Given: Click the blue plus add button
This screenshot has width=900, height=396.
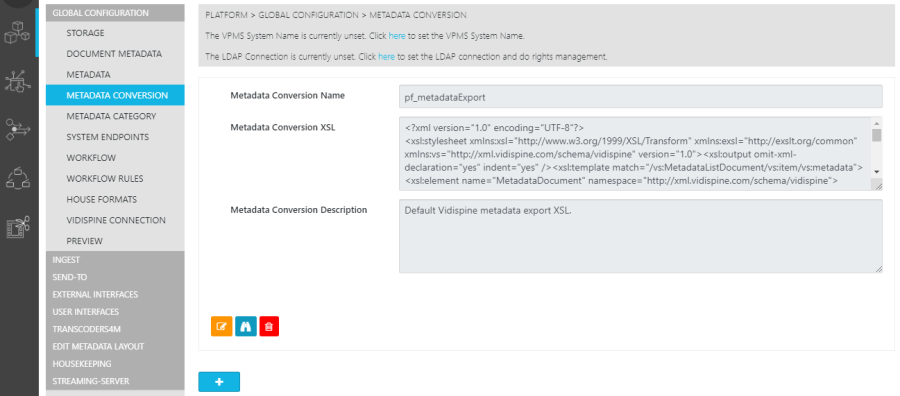Looking at the screenshot, I should pos(219,382).
